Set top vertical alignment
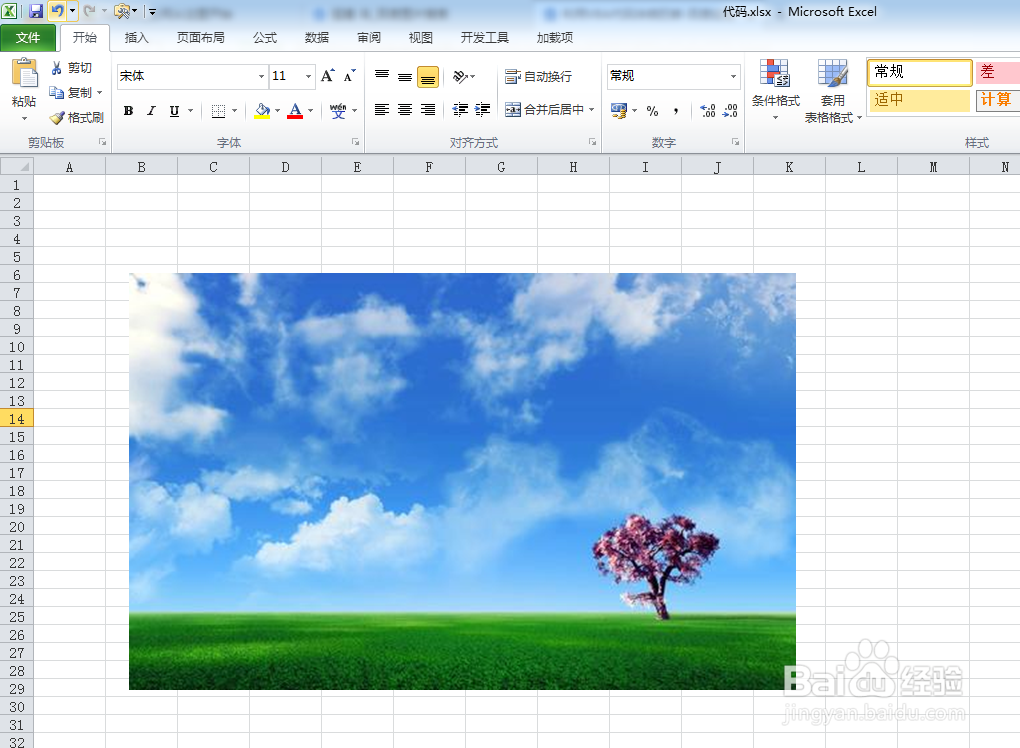1020x748 pixels. pos(382,76)
